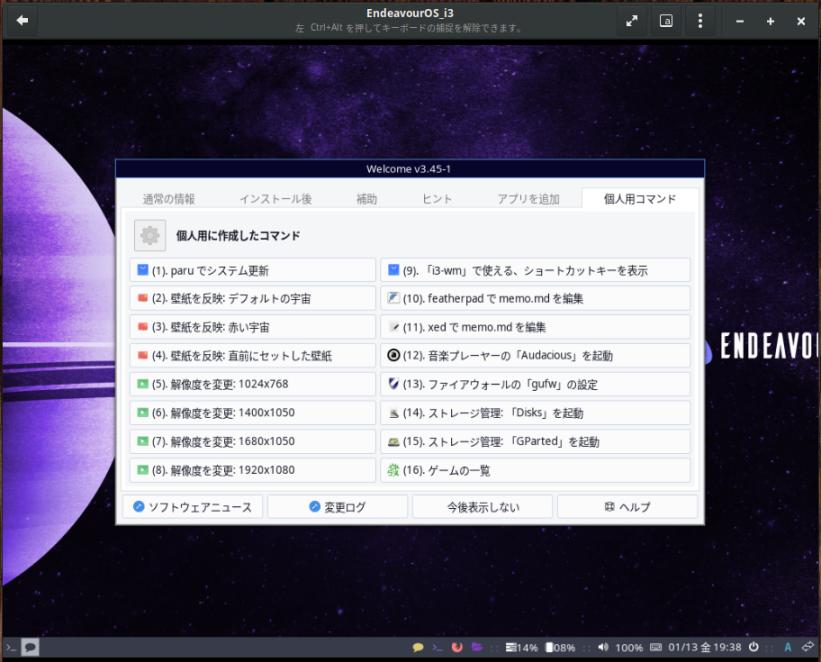Click the CPU usage 08% indicator

point(560,648)
